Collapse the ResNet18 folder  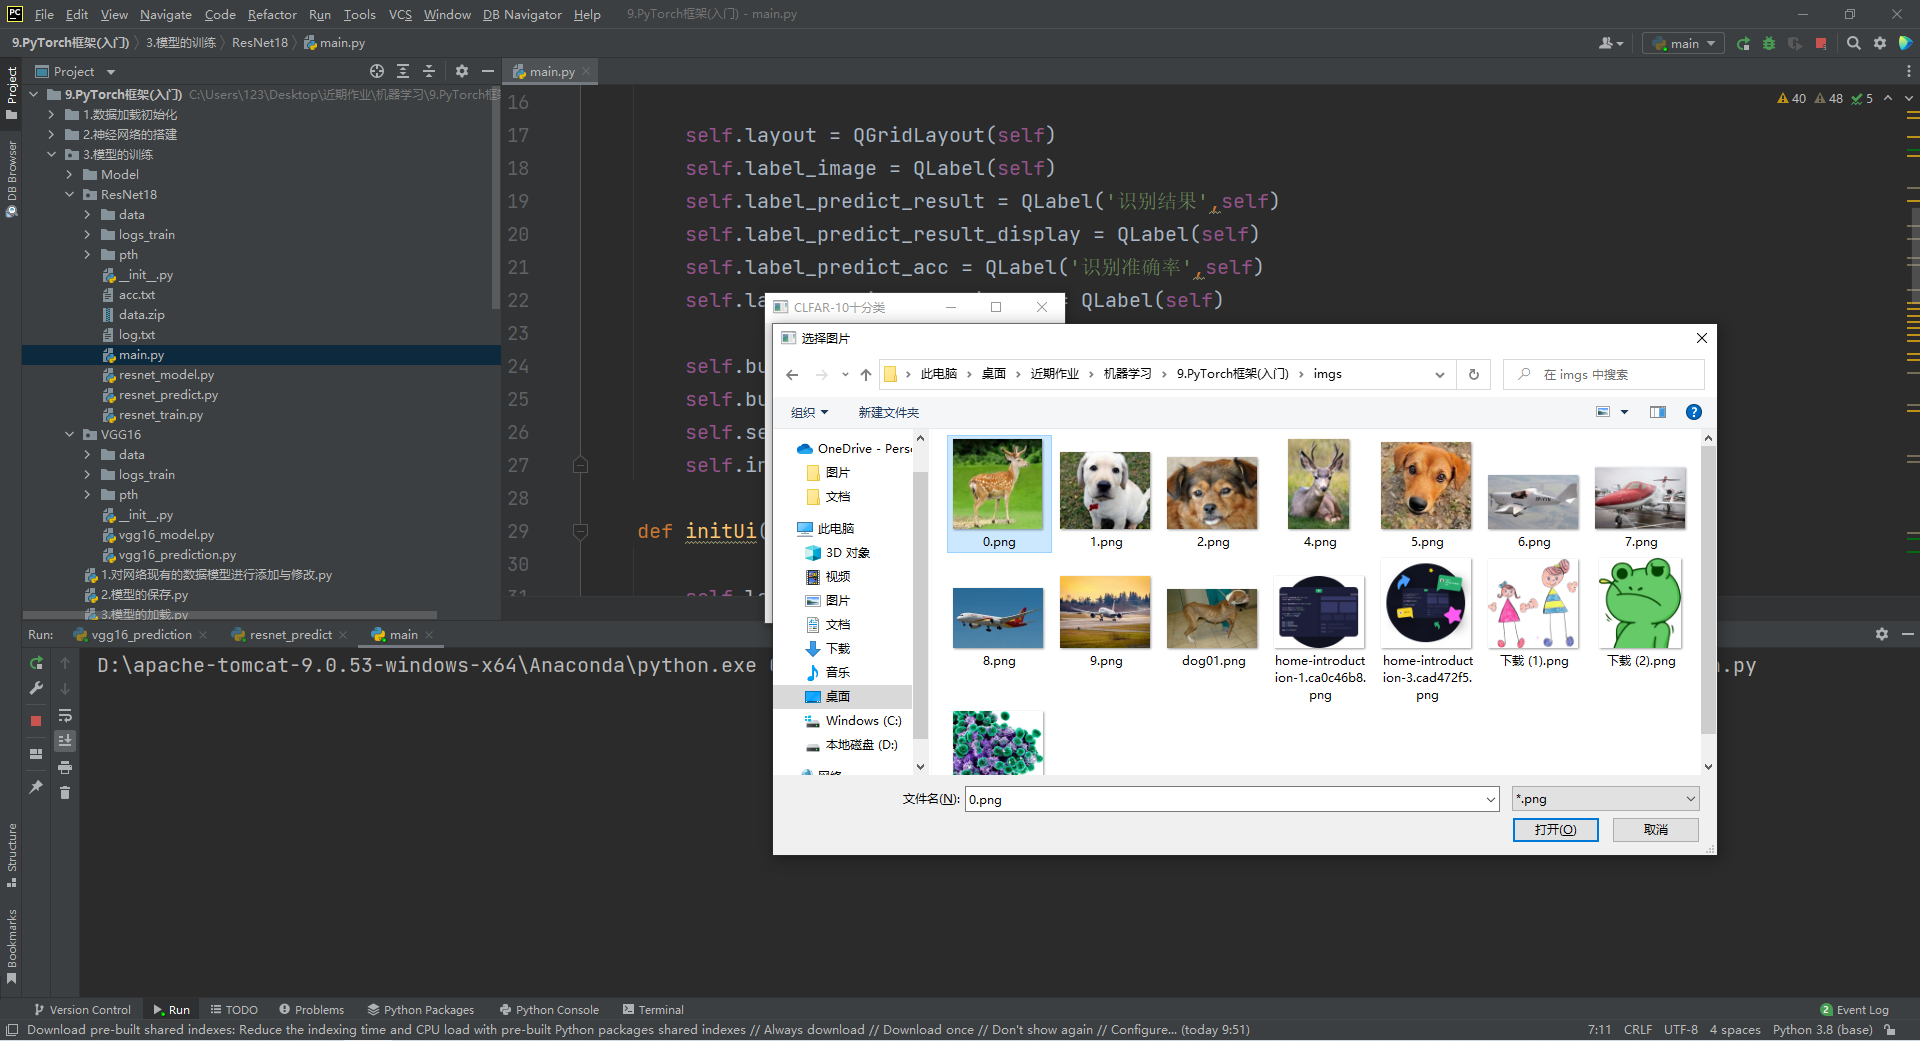(69, 195)
